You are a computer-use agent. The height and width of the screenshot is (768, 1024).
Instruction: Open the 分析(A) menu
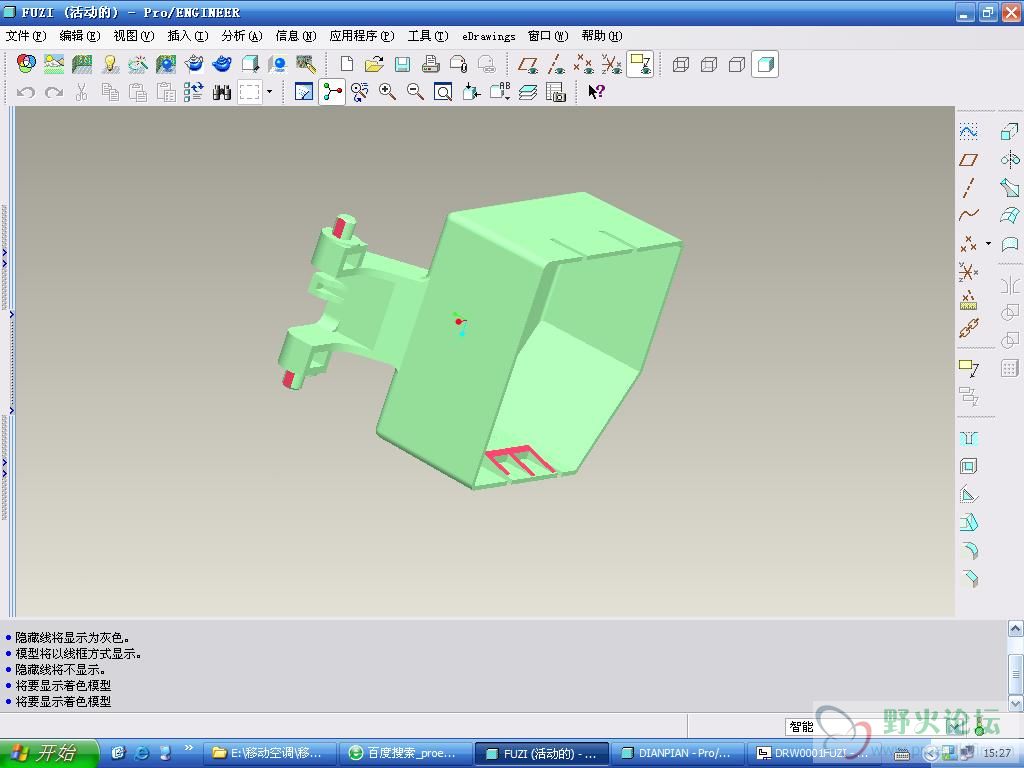(x=242, y=36)
